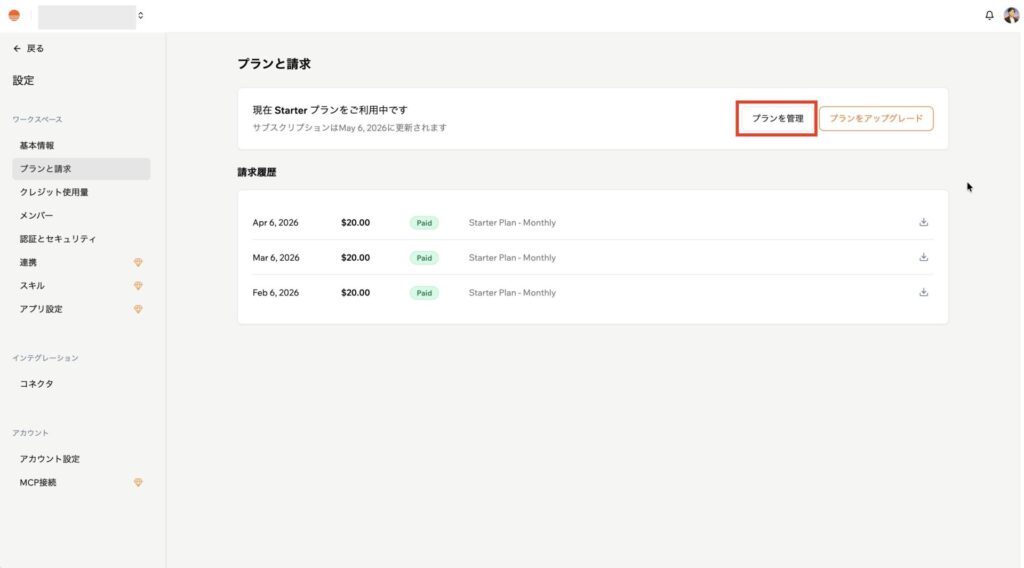Image resolution: width=1024 pixels, height=568 pixels.
Task: Select クレジット使用量 in the sidebar
Action: pyautogui.click(x=54, y=192)
